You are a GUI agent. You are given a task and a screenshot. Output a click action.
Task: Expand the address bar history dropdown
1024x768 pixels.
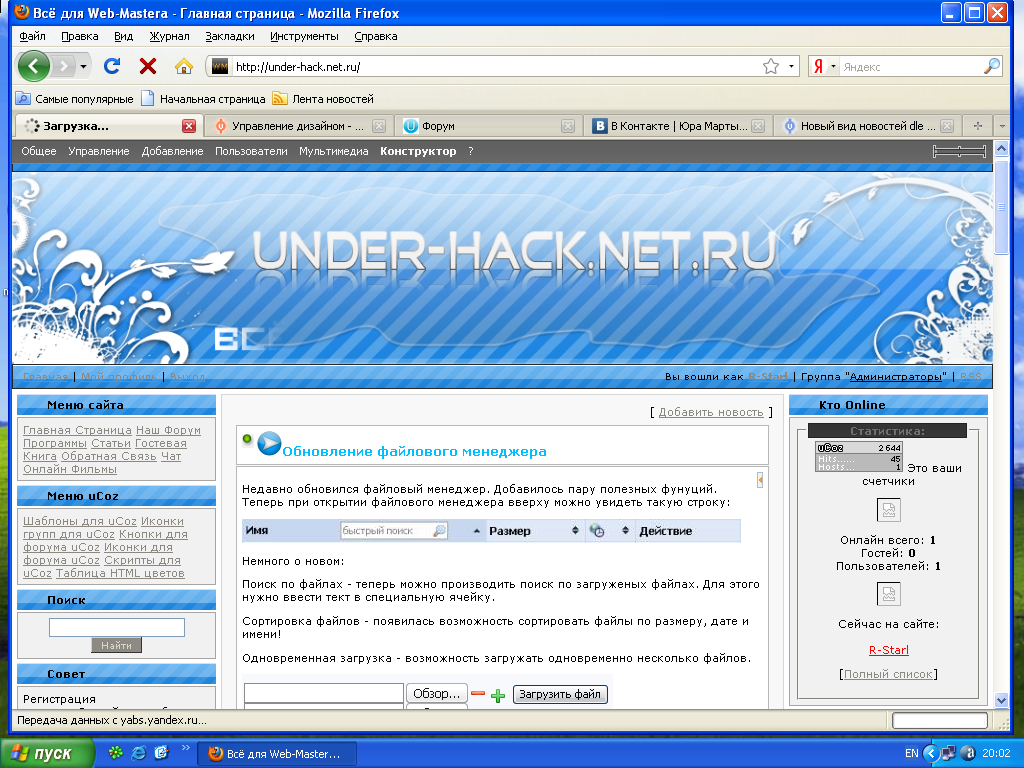point(791,67)
